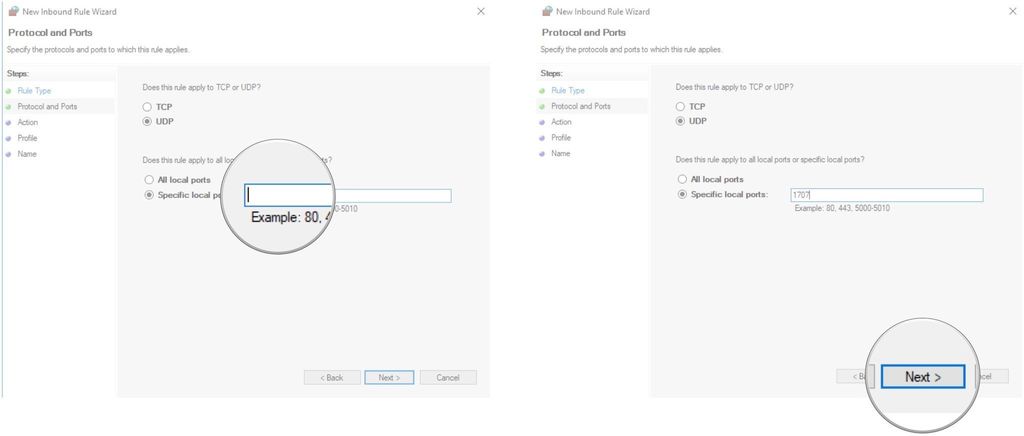The width and height of the screenshot is (1024, 436).
Task: Click the port field containing 1707
Action: pyautogui.click(x=884, y=195)
